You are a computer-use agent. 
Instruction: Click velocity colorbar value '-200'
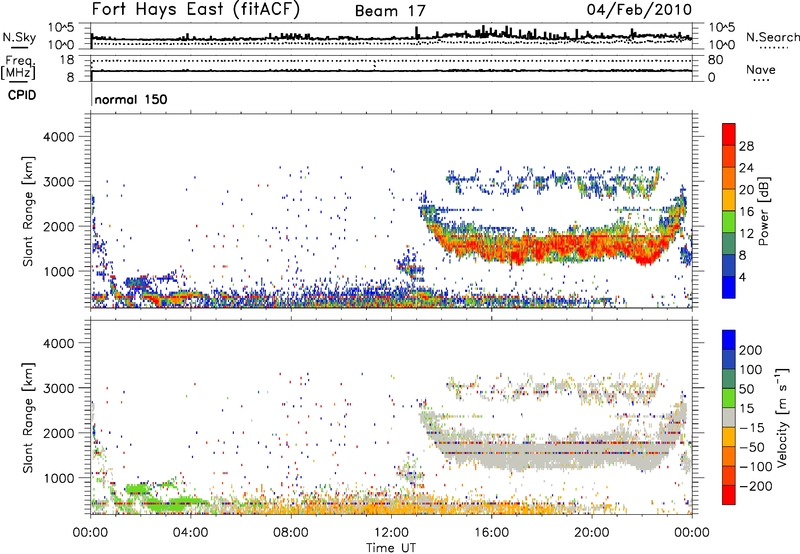point(755,486)
